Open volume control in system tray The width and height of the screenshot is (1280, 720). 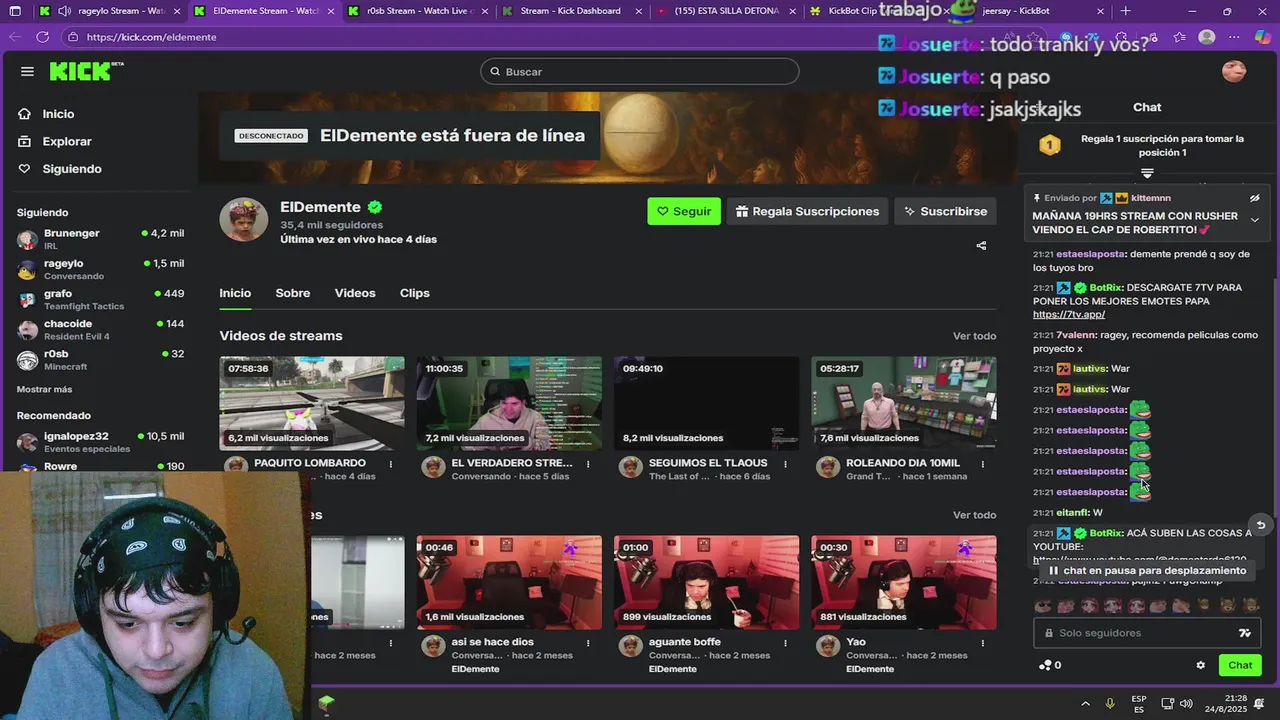point(1186,703)
